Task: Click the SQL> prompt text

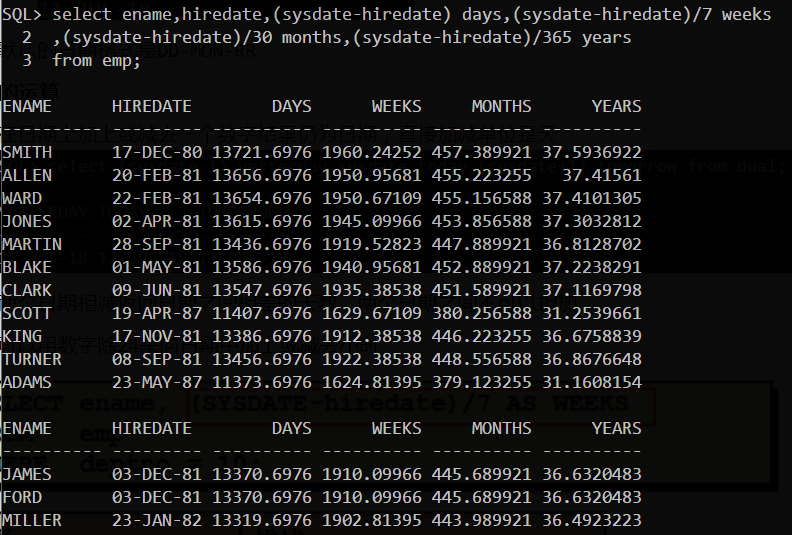Action: 22,14
